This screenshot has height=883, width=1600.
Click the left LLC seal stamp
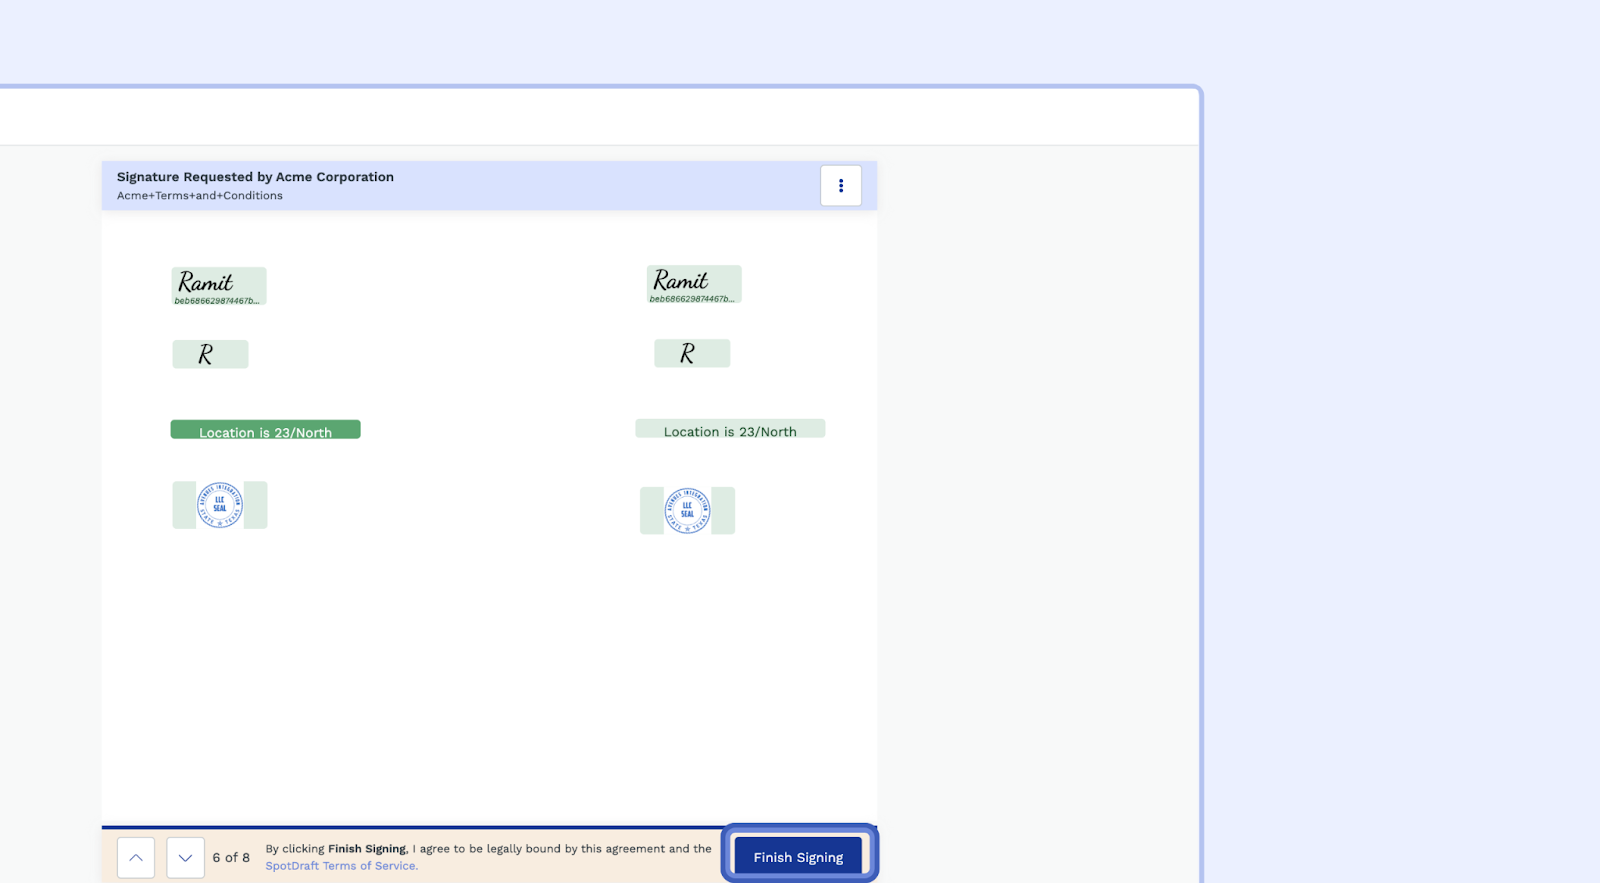pyautogui.click(x=220, y=505)
